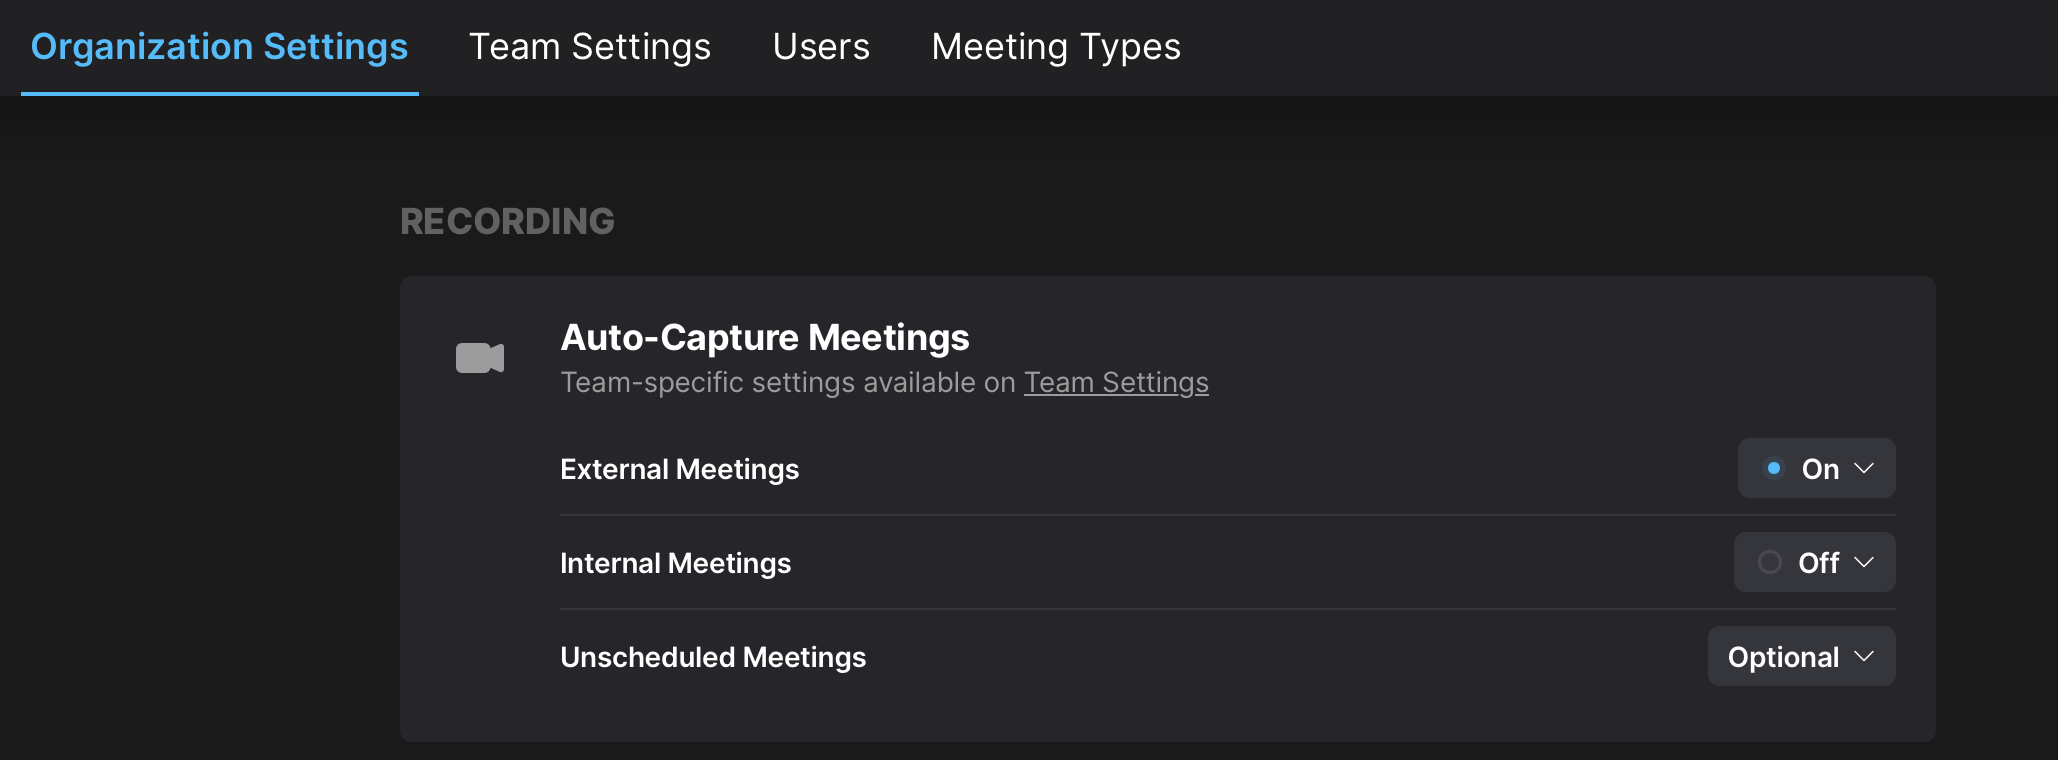The width and height of the screenshot is (2058, 760).
Task: Click the Unscheduled Meetings row label
Action: click(713, 657)
